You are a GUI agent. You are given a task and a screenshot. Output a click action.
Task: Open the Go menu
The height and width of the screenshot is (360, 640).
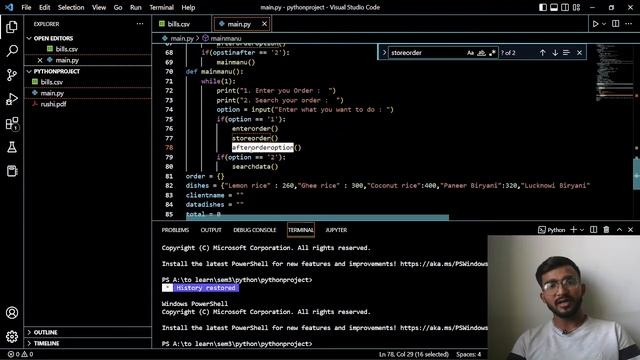[118, 7]
